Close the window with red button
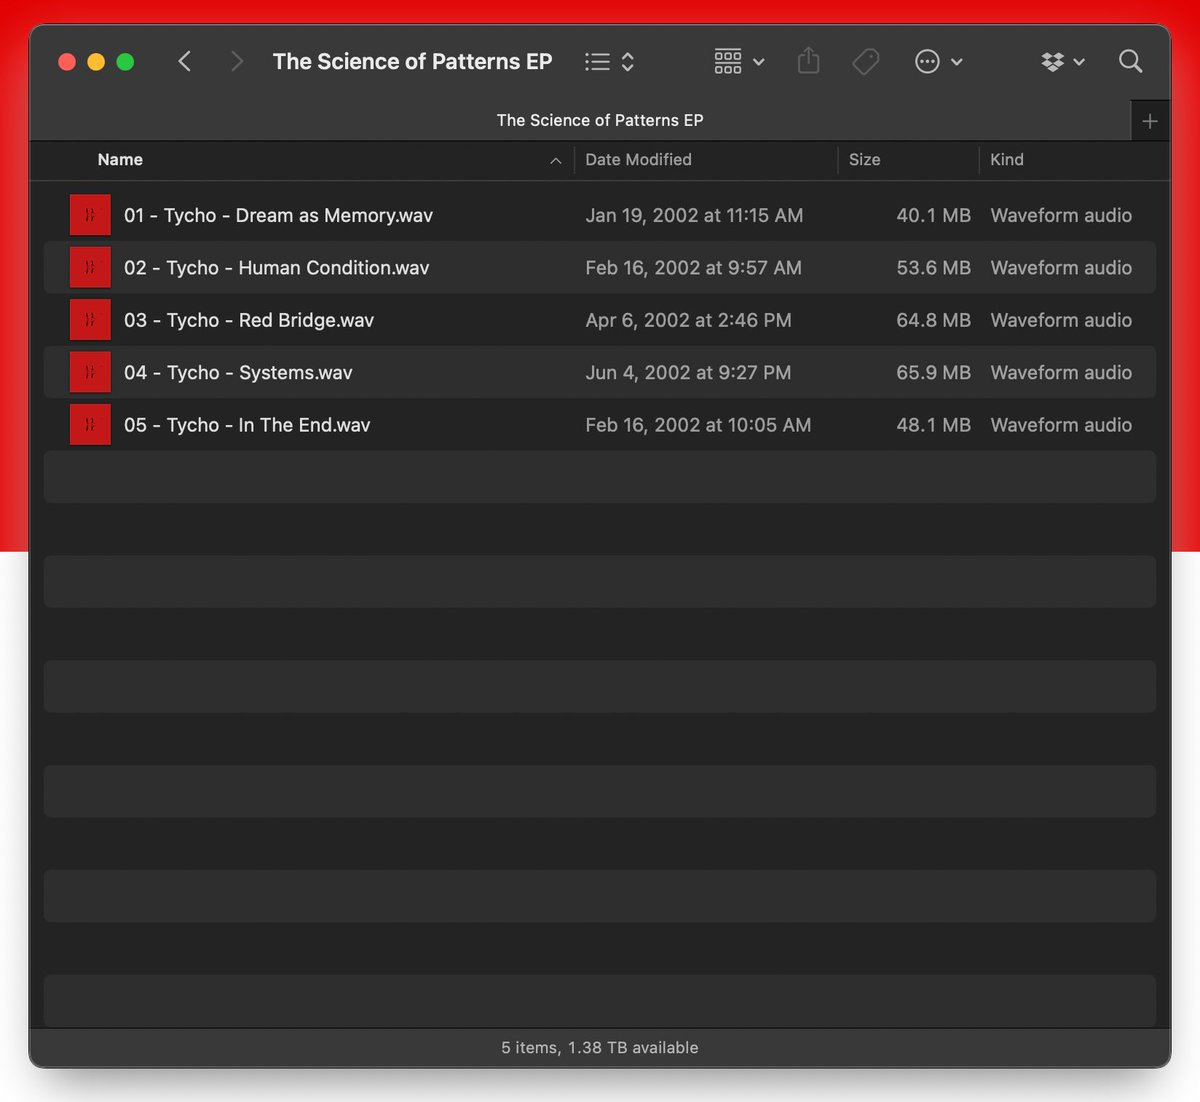1200x1102 pixels. click(x=67, y=62)
